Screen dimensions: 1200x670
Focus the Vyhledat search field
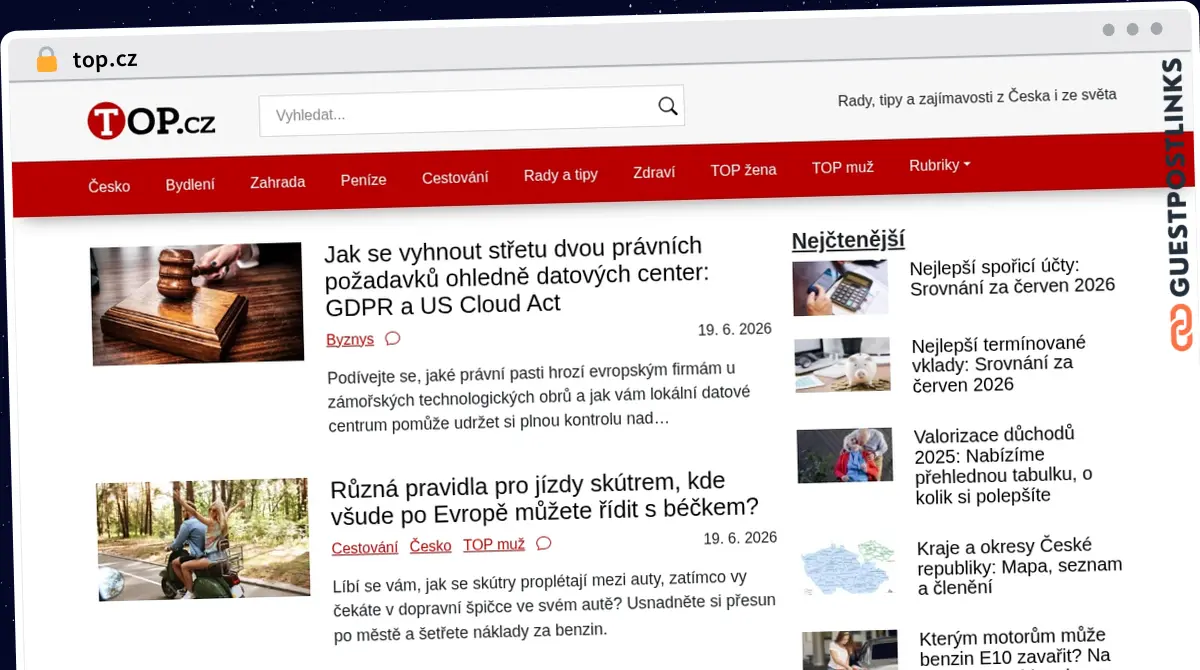pyautogui.click(x=471, y=111)
